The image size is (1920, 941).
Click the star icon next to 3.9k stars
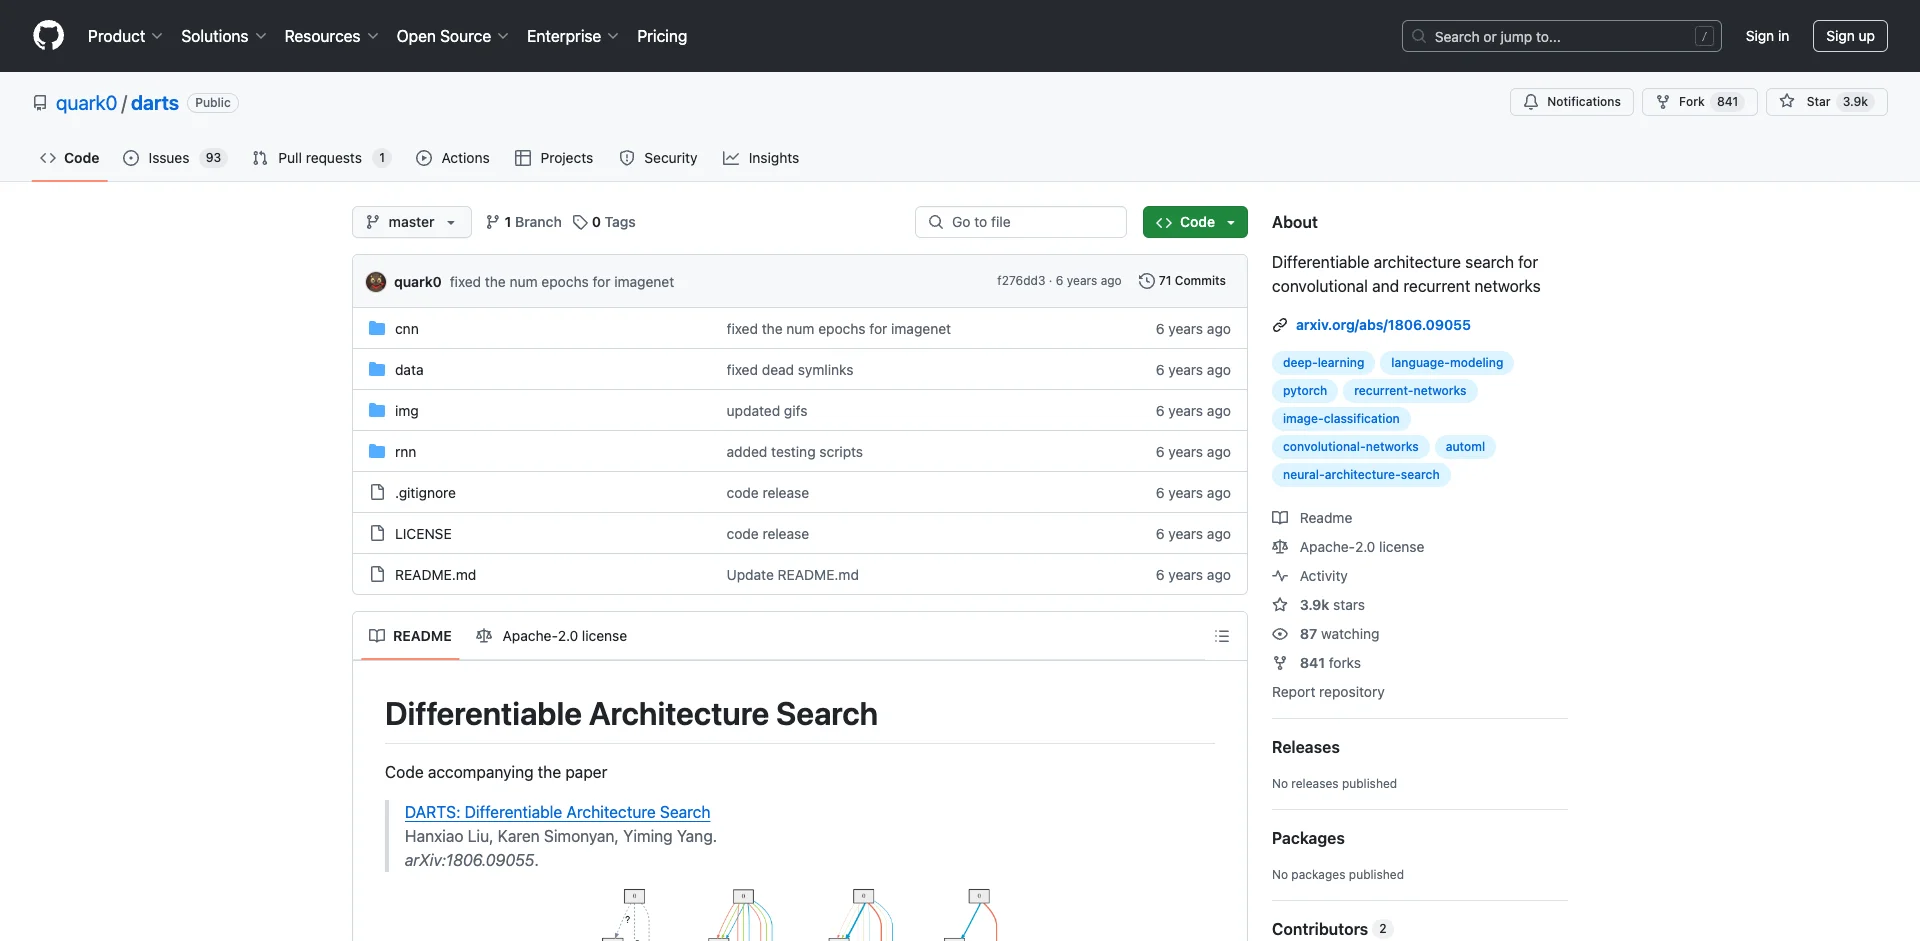point(1280,605)
